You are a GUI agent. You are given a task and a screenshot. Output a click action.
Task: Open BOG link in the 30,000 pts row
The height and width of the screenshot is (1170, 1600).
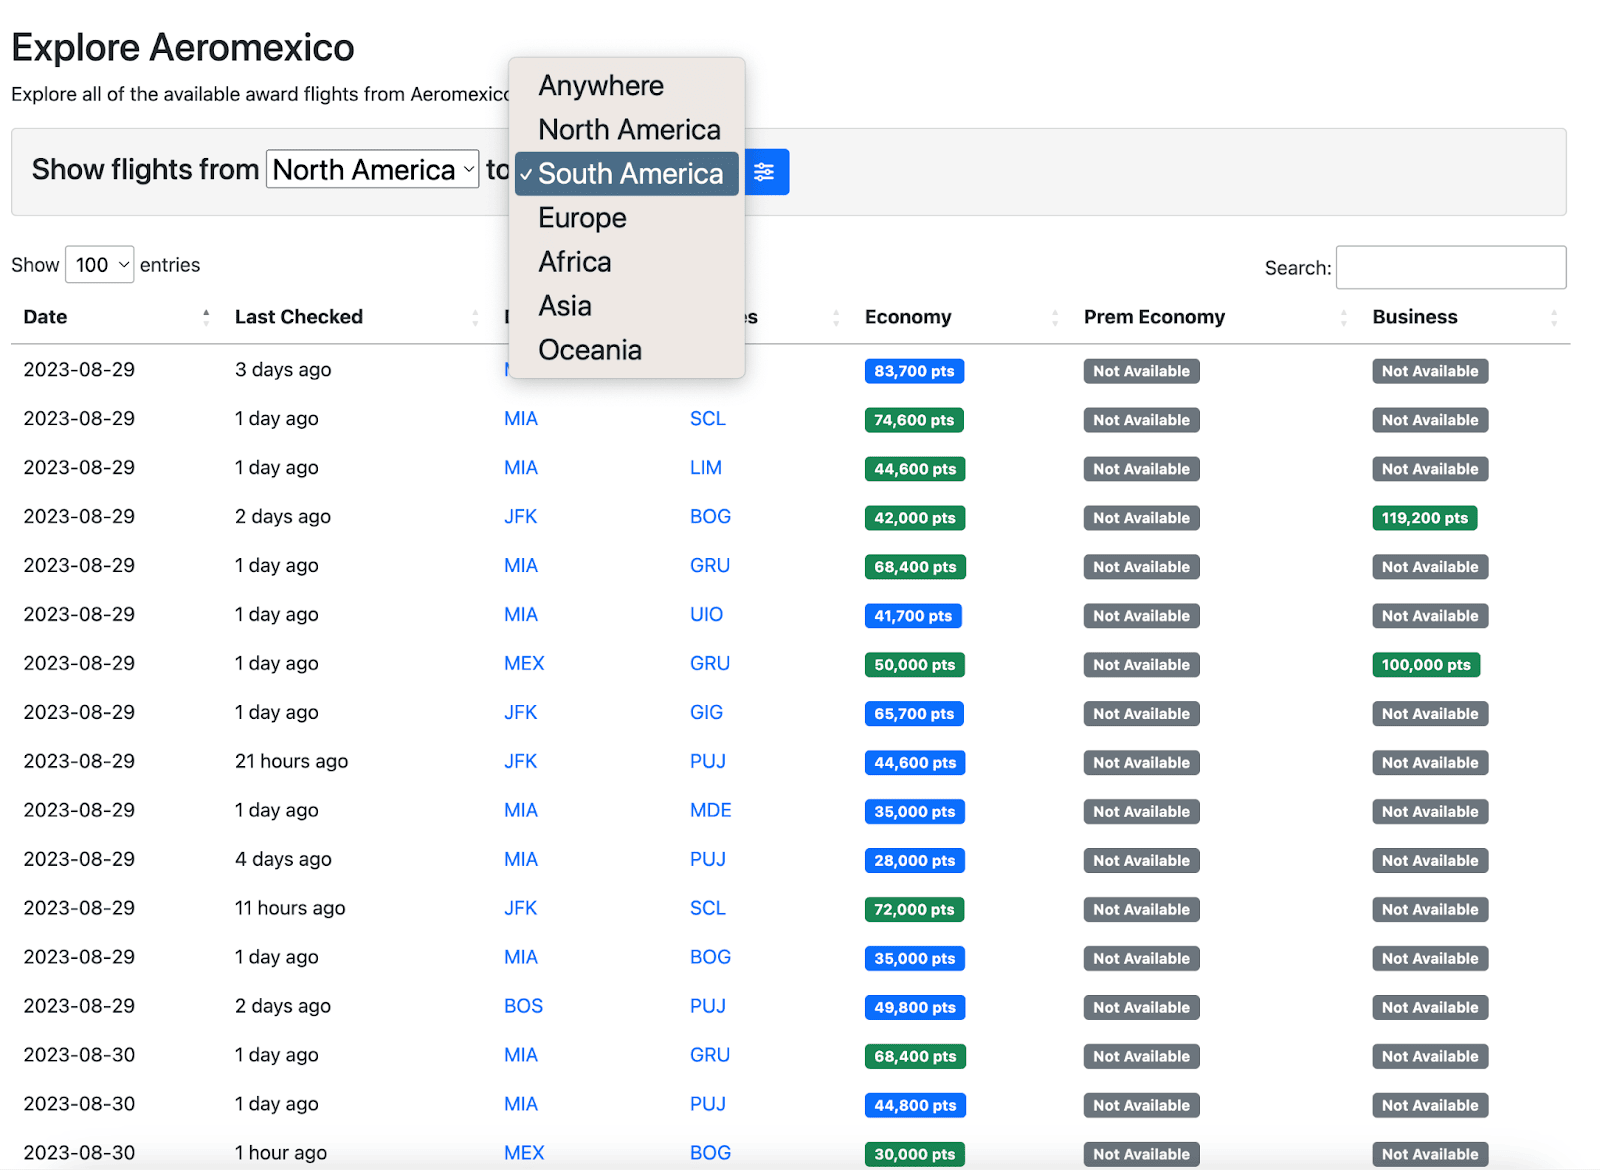710,1153
